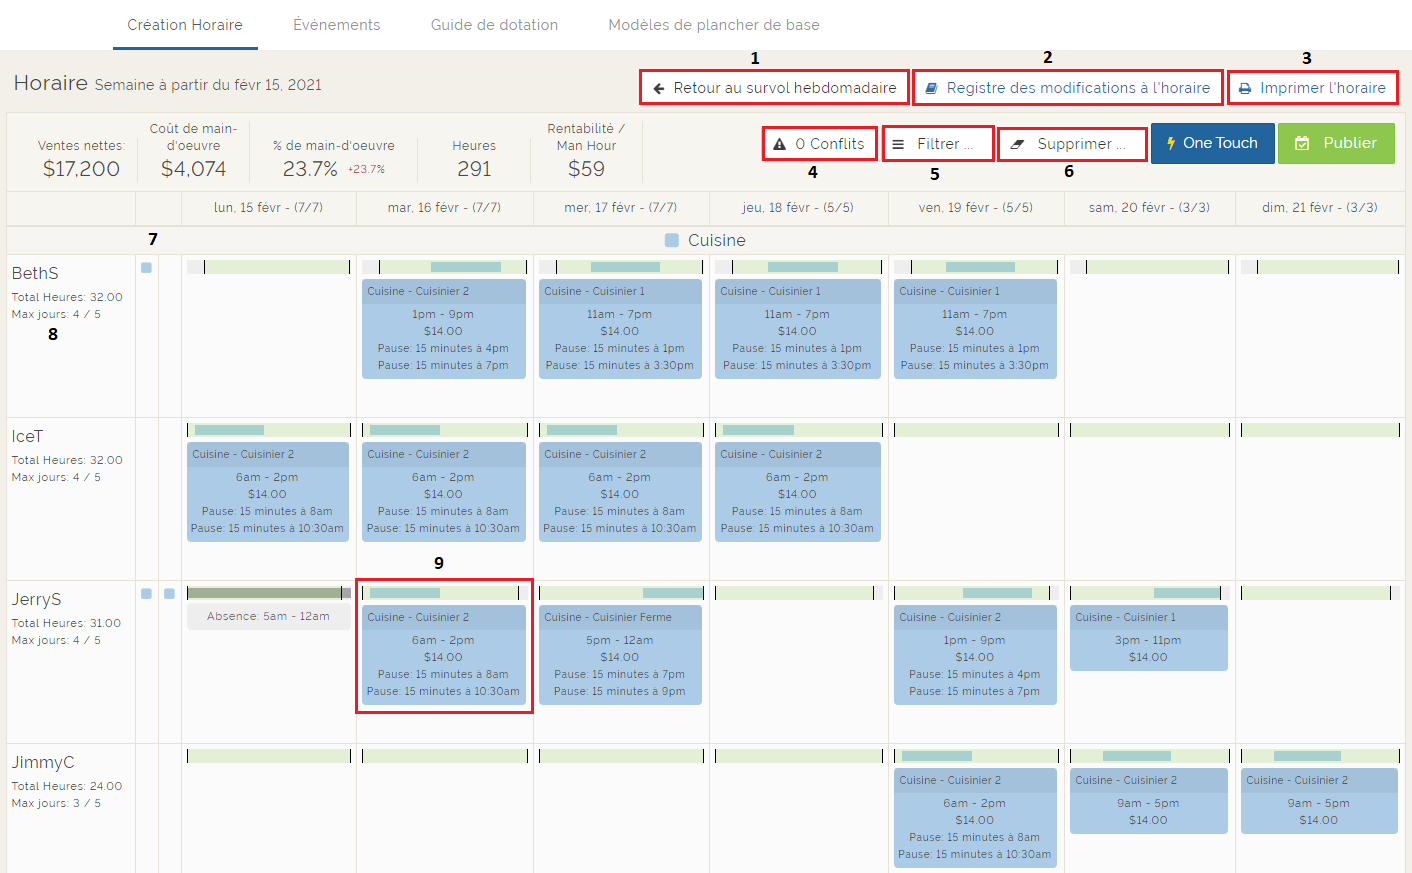
Task: Open the Filtrer dropdown
Action: [937, 143]
